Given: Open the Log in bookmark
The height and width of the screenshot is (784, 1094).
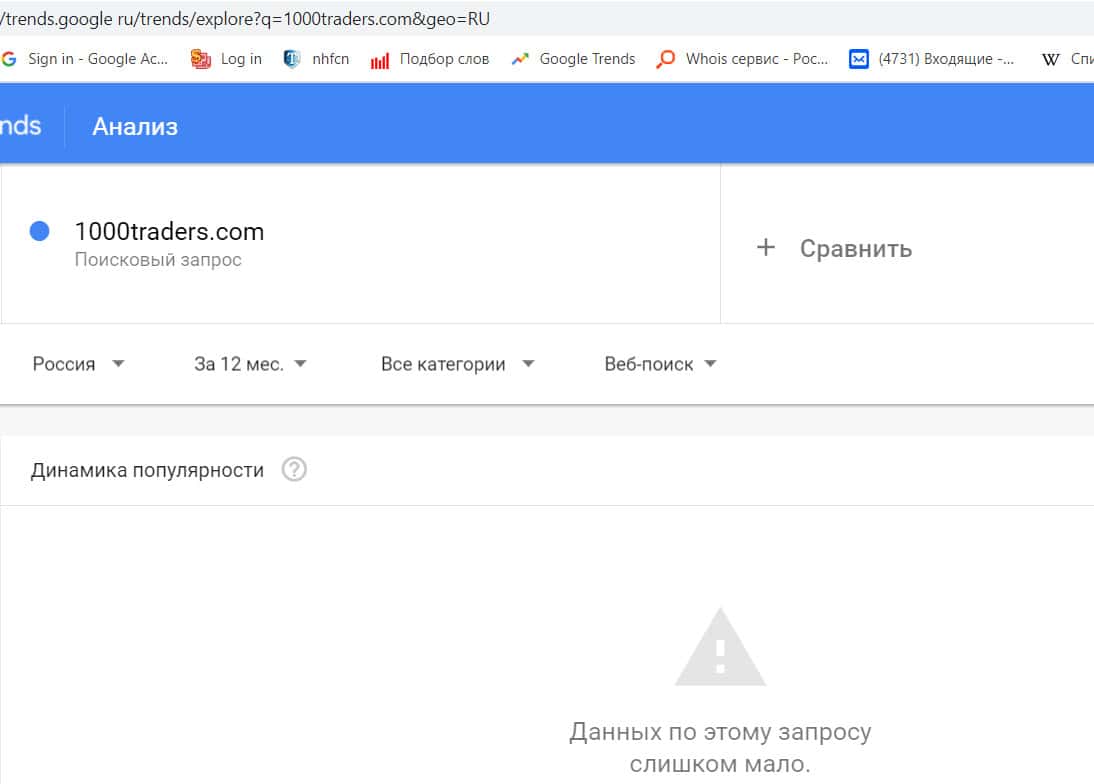Looking at the screenshot, I should [228, 59].
